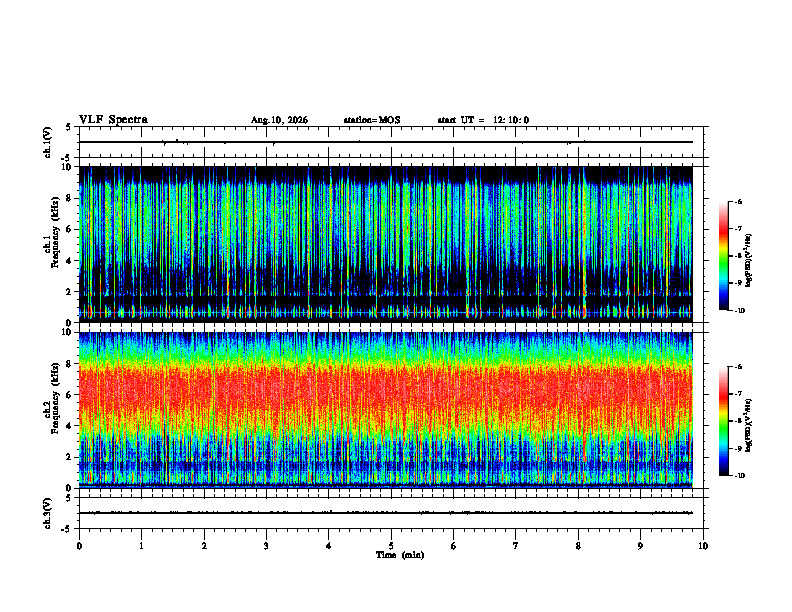Click the VLF Spectra title text
This screenshot has width=792, height=612.
(113, 120)
